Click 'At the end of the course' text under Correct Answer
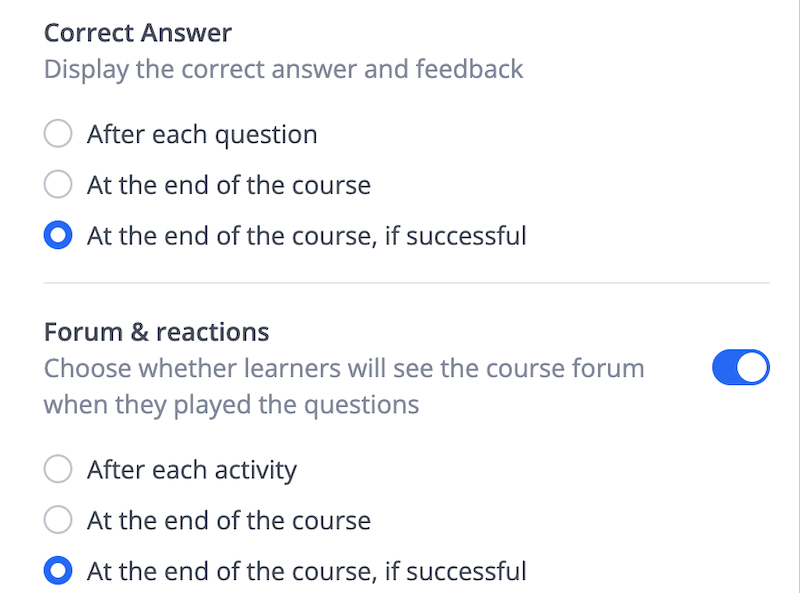This screenshot has width=800, height=593. click(x=229, y=185)
